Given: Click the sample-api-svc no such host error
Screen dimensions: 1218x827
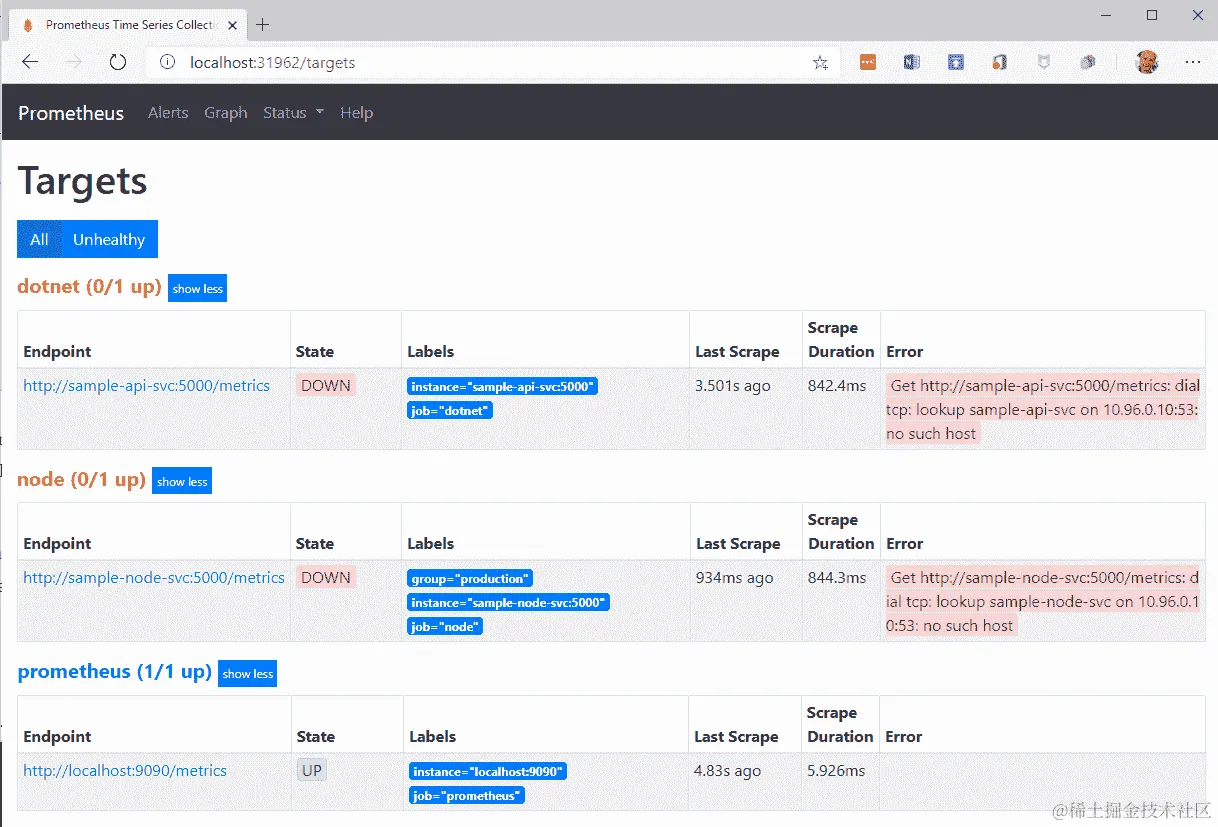Looking at the screenshot, I should coord(1043,409).
